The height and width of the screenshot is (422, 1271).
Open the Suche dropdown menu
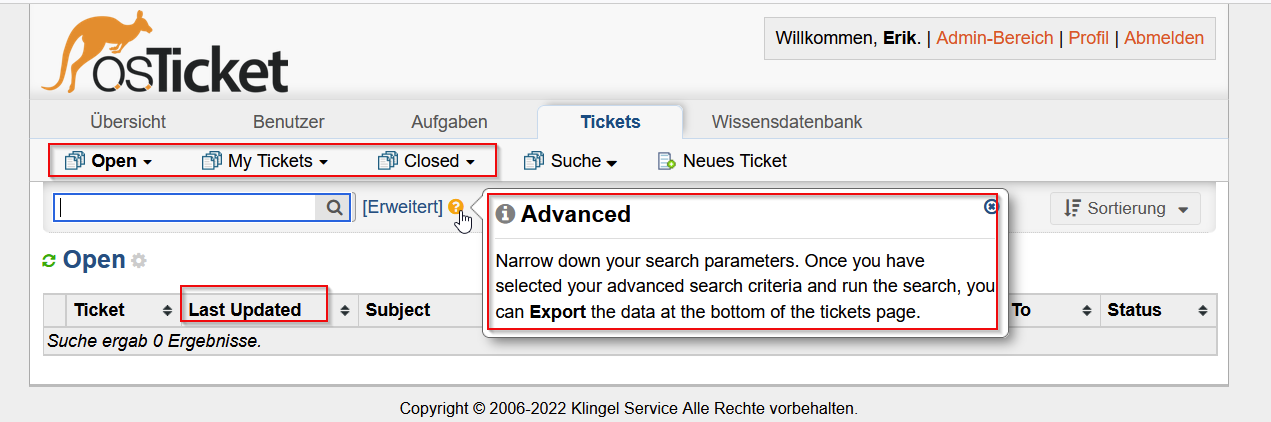click(x=571, y=161)
